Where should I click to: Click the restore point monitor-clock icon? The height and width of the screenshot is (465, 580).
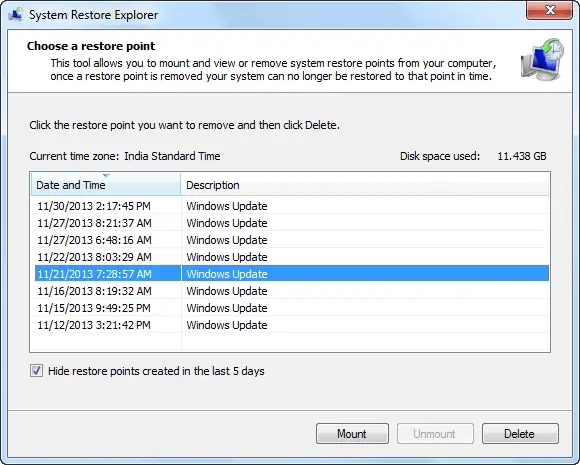pos(542,59)
